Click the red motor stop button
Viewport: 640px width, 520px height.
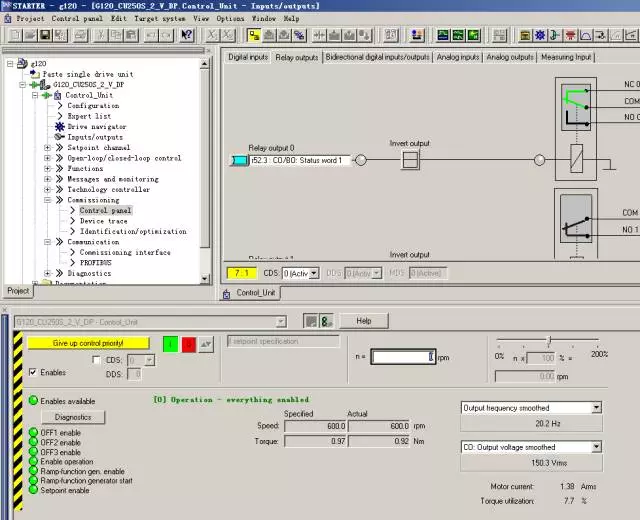pyautogui.click(x=188, y=344)
